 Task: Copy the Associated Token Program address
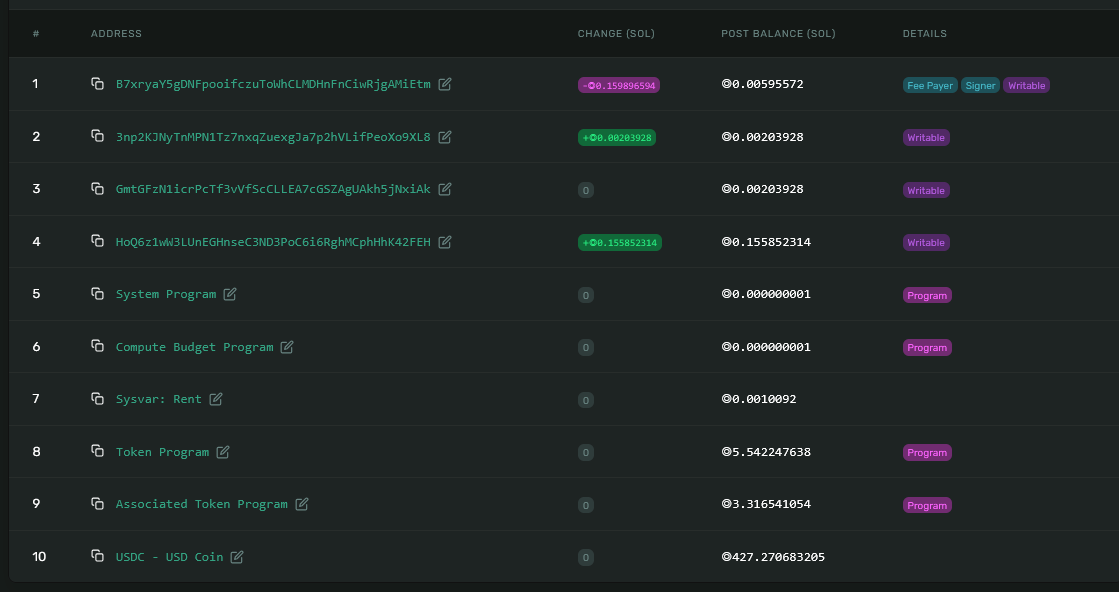point(97,504)
